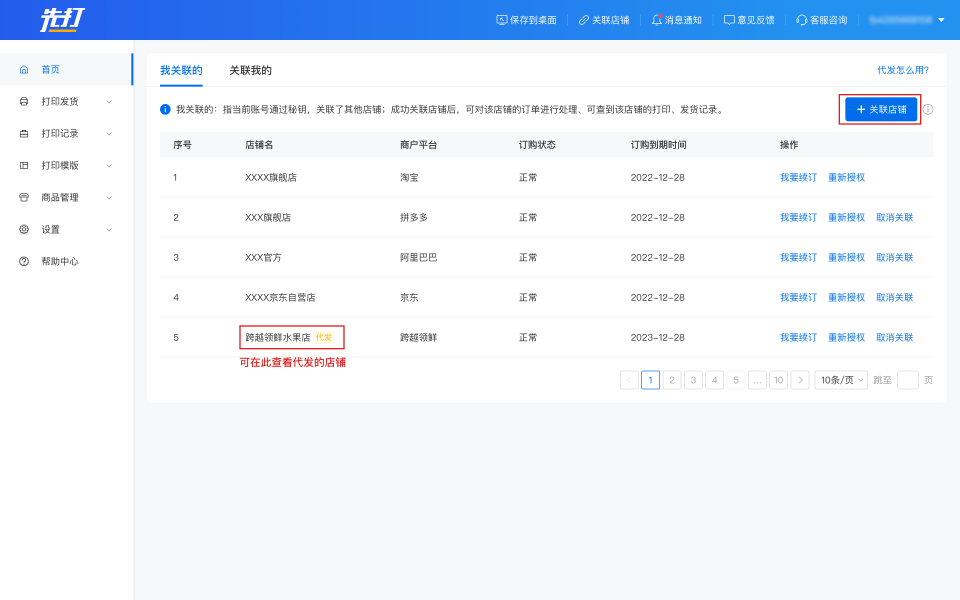Image resolution: width=960 pixels, height=600 pixels.
Task: Click the page jump input field
Action: (x=907, y=380)
